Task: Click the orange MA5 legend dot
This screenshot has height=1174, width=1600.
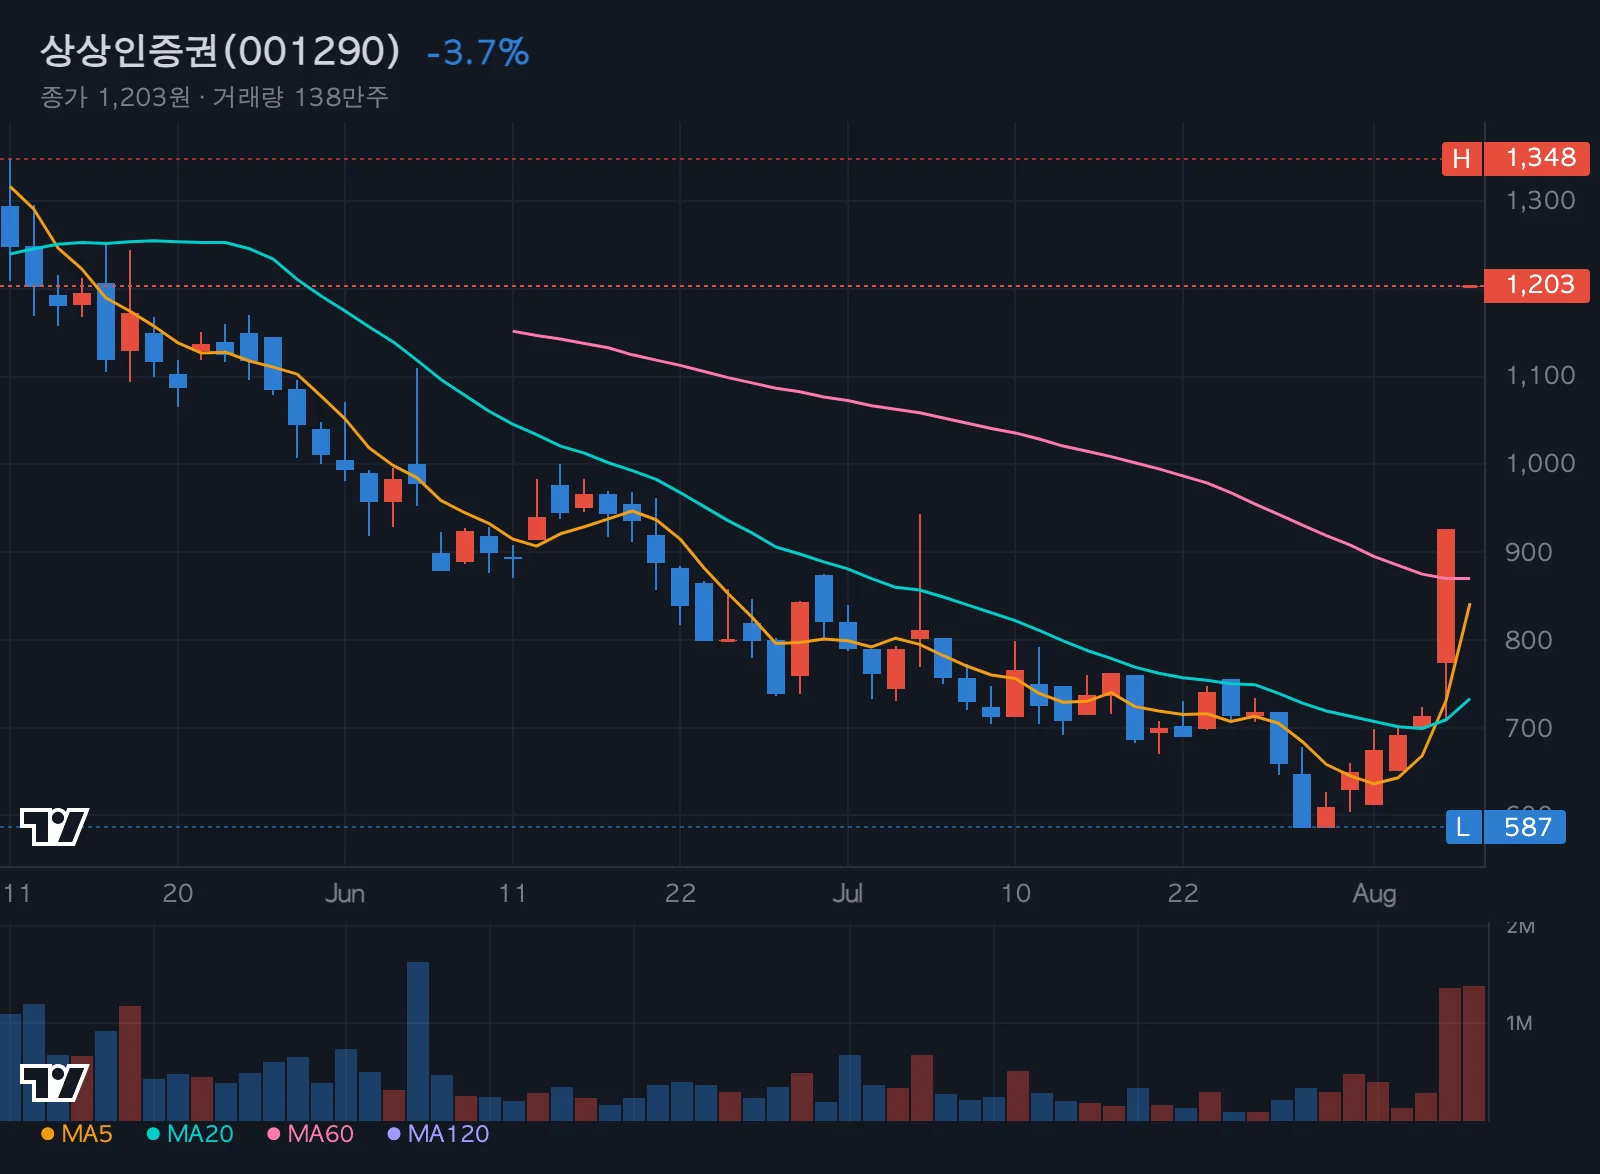Action: point(47,1134)
